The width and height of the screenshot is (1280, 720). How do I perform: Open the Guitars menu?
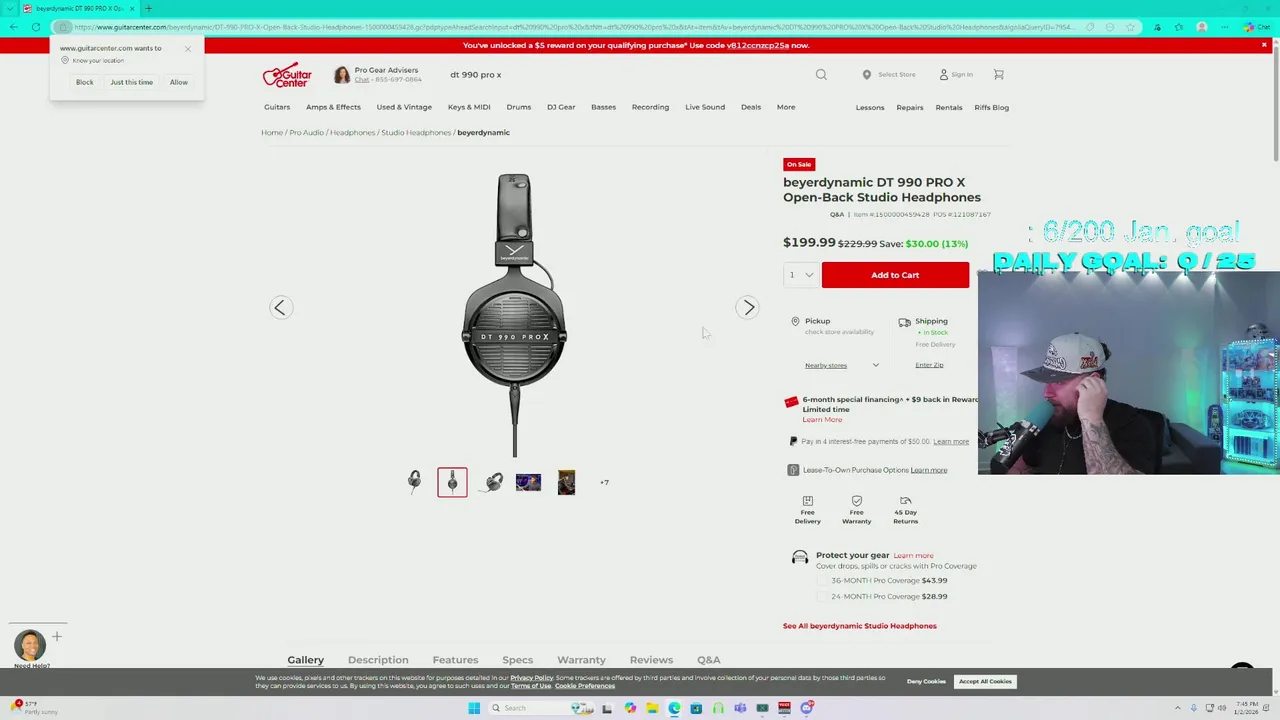point(277,107)
